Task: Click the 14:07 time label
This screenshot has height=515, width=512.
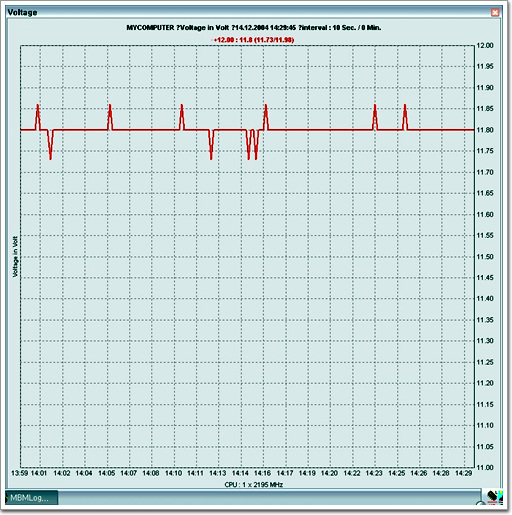Action: [x=129, y=473]
